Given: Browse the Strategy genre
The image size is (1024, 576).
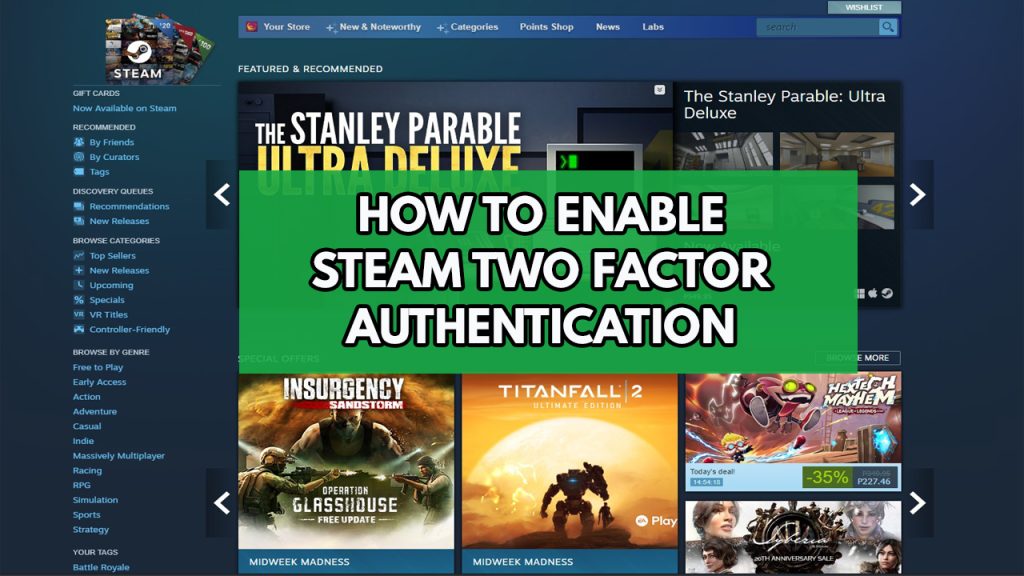Looking at the screenshot, I should [x=91, y=530].
